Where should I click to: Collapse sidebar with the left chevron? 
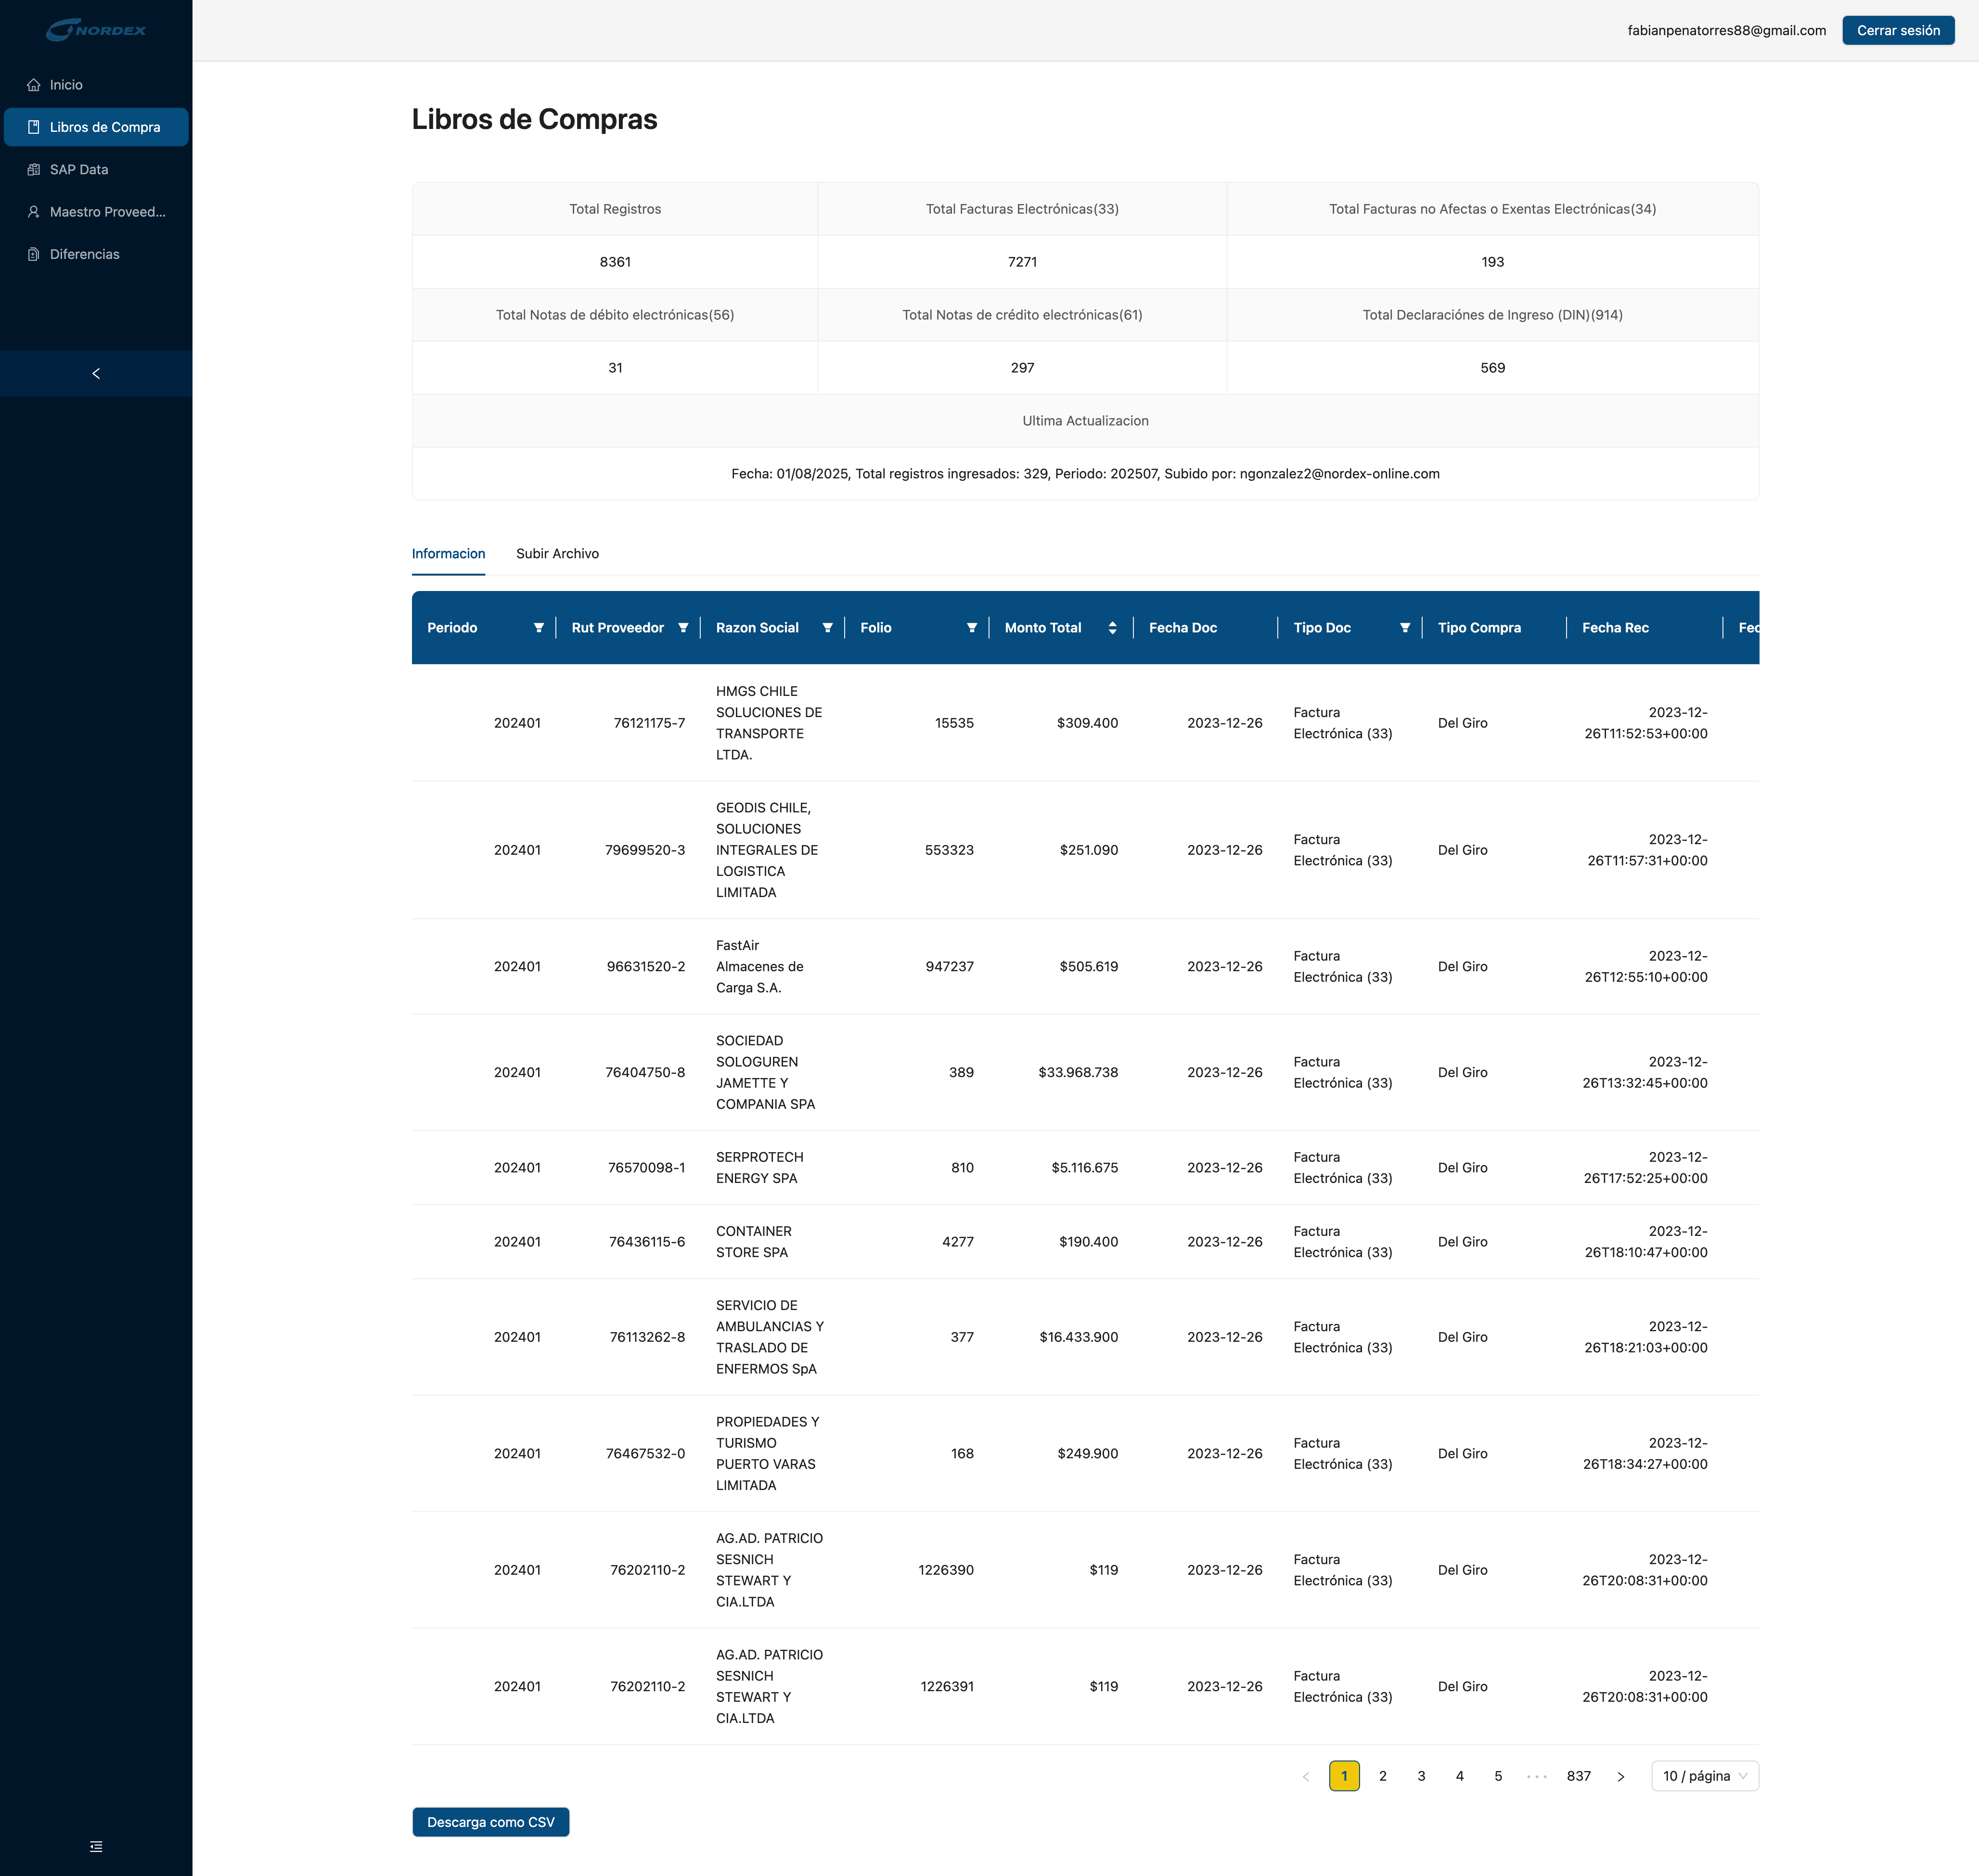[x=96, y=373]
